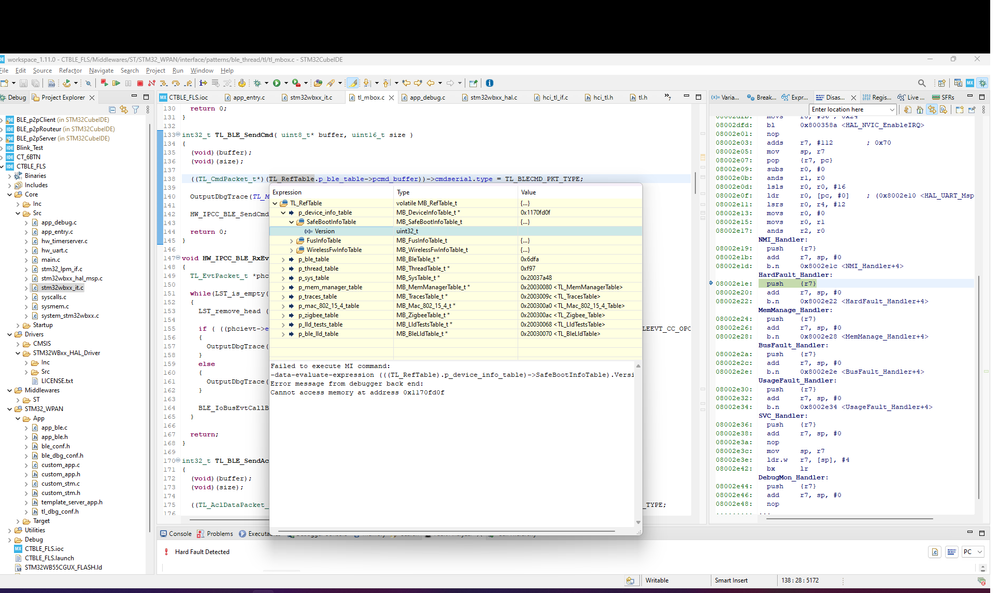Close the tl_mbox.c editor tab
999x593 pixels.
(x=391, y=97)
